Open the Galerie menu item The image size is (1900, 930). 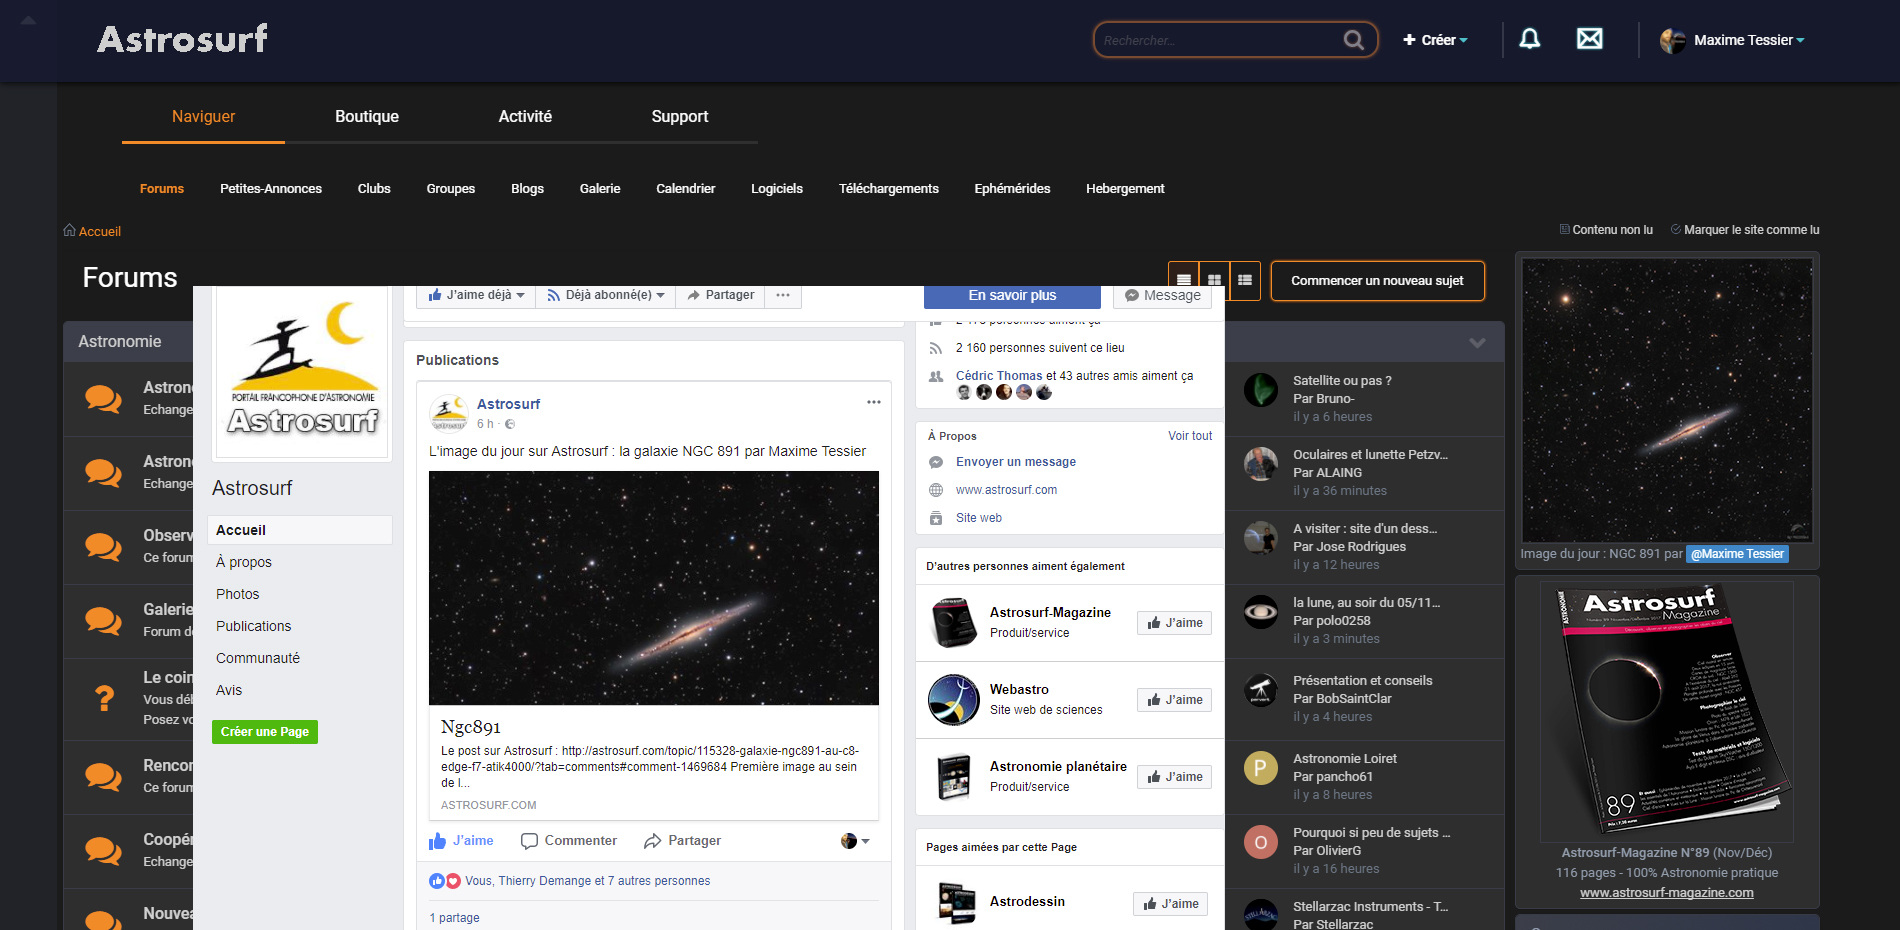tap(600, 188)
